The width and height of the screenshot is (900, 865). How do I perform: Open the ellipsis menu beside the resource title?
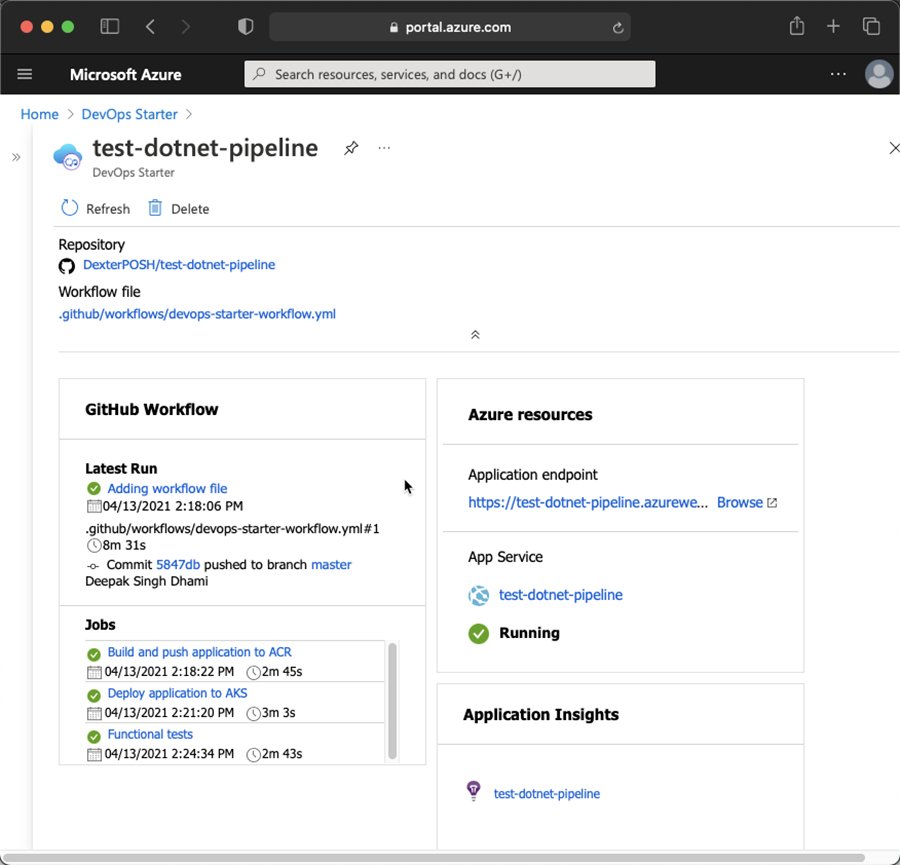click(384, 148)
